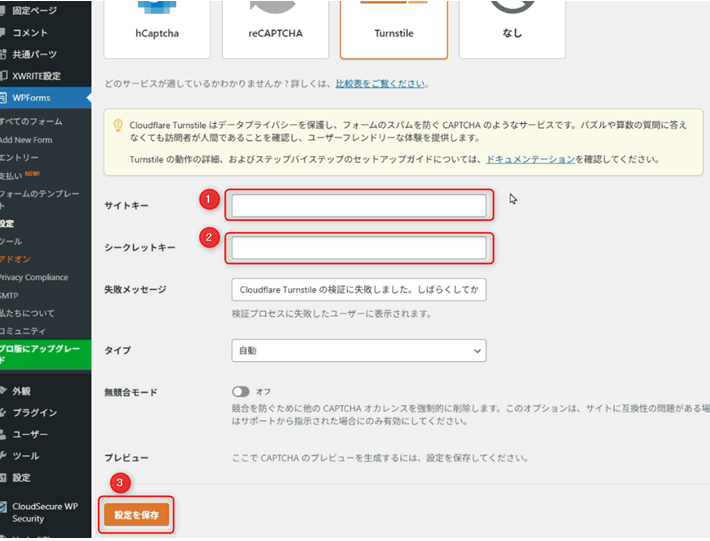Click into the 失敗メッセージ text field
The image size is (710, 541).
click(x=359, y=290)
